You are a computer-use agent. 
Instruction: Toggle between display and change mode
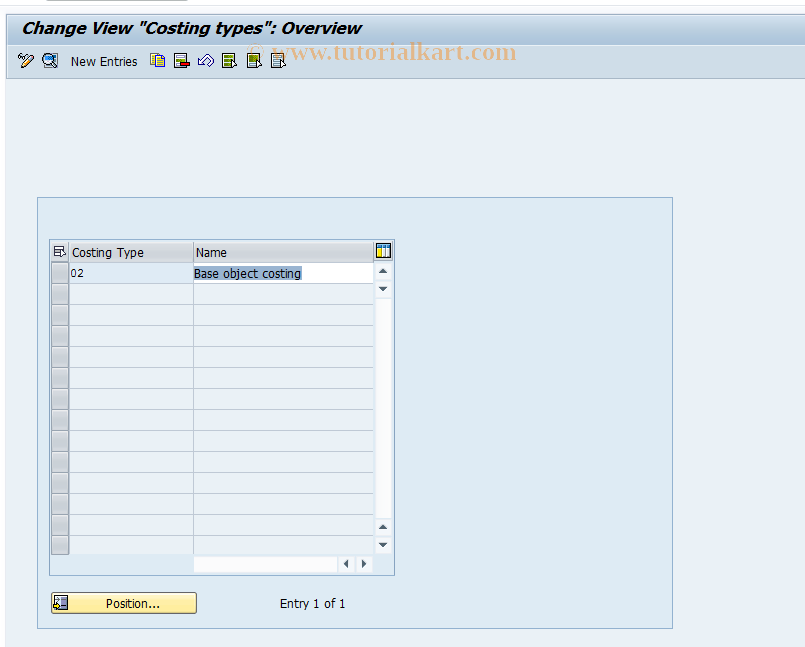coord(25,61)
